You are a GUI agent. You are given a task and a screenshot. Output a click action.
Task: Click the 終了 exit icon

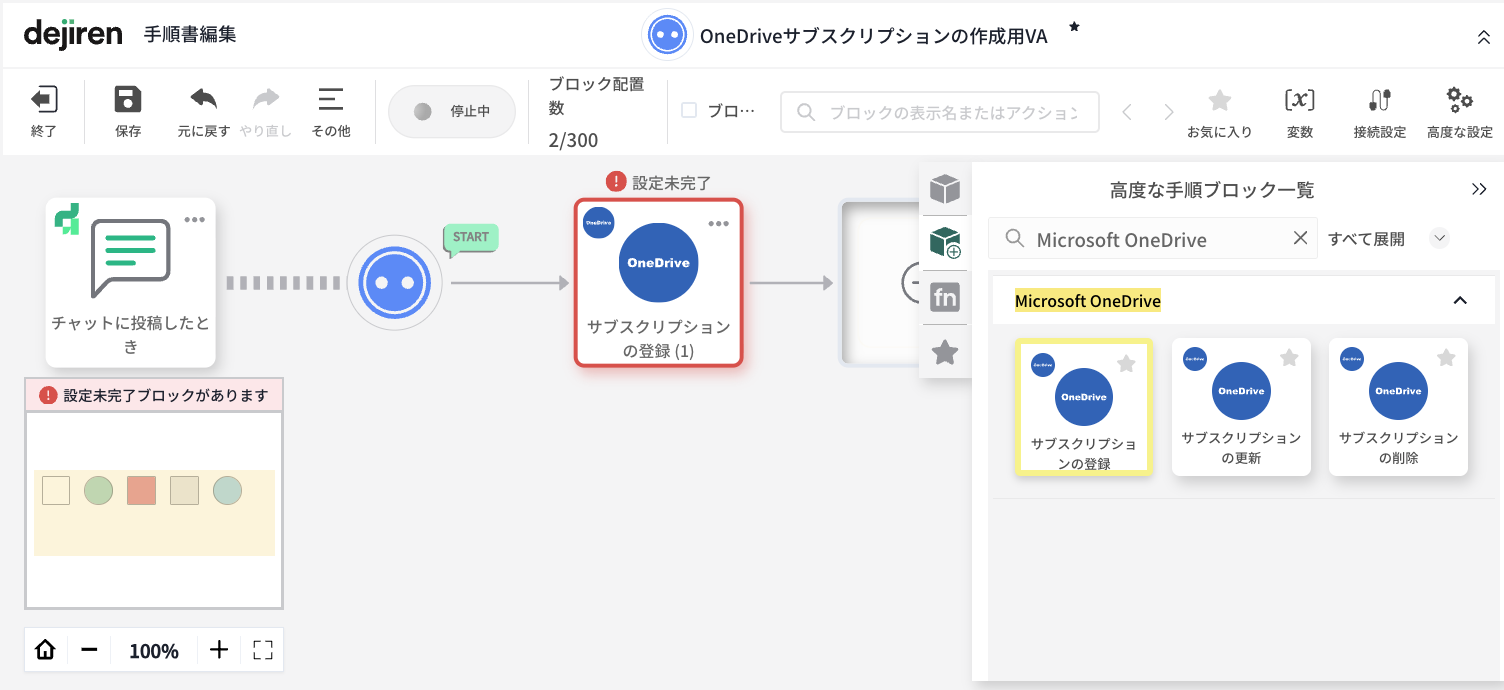[44, 99]
